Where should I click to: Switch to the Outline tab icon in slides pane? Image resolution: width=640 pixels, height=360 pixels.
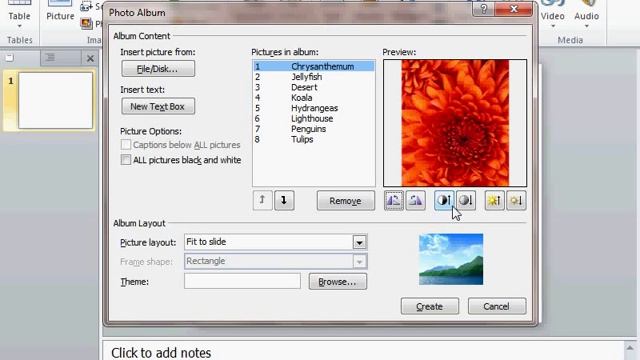point(50,58)
